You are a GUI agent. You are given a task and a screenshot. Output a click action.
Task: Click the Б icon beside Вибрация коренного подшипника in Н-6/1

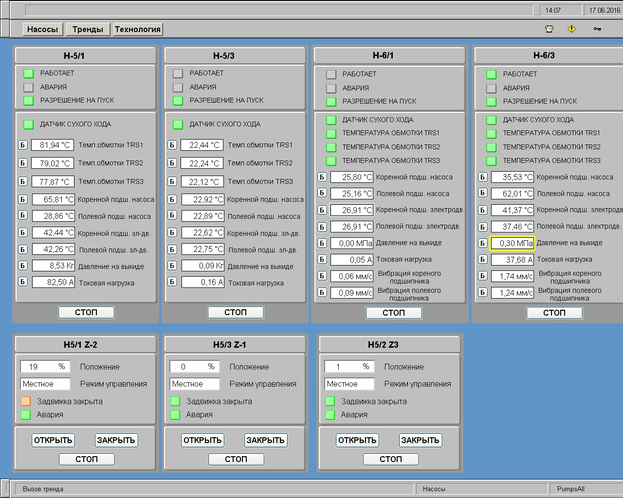[322, 276]
